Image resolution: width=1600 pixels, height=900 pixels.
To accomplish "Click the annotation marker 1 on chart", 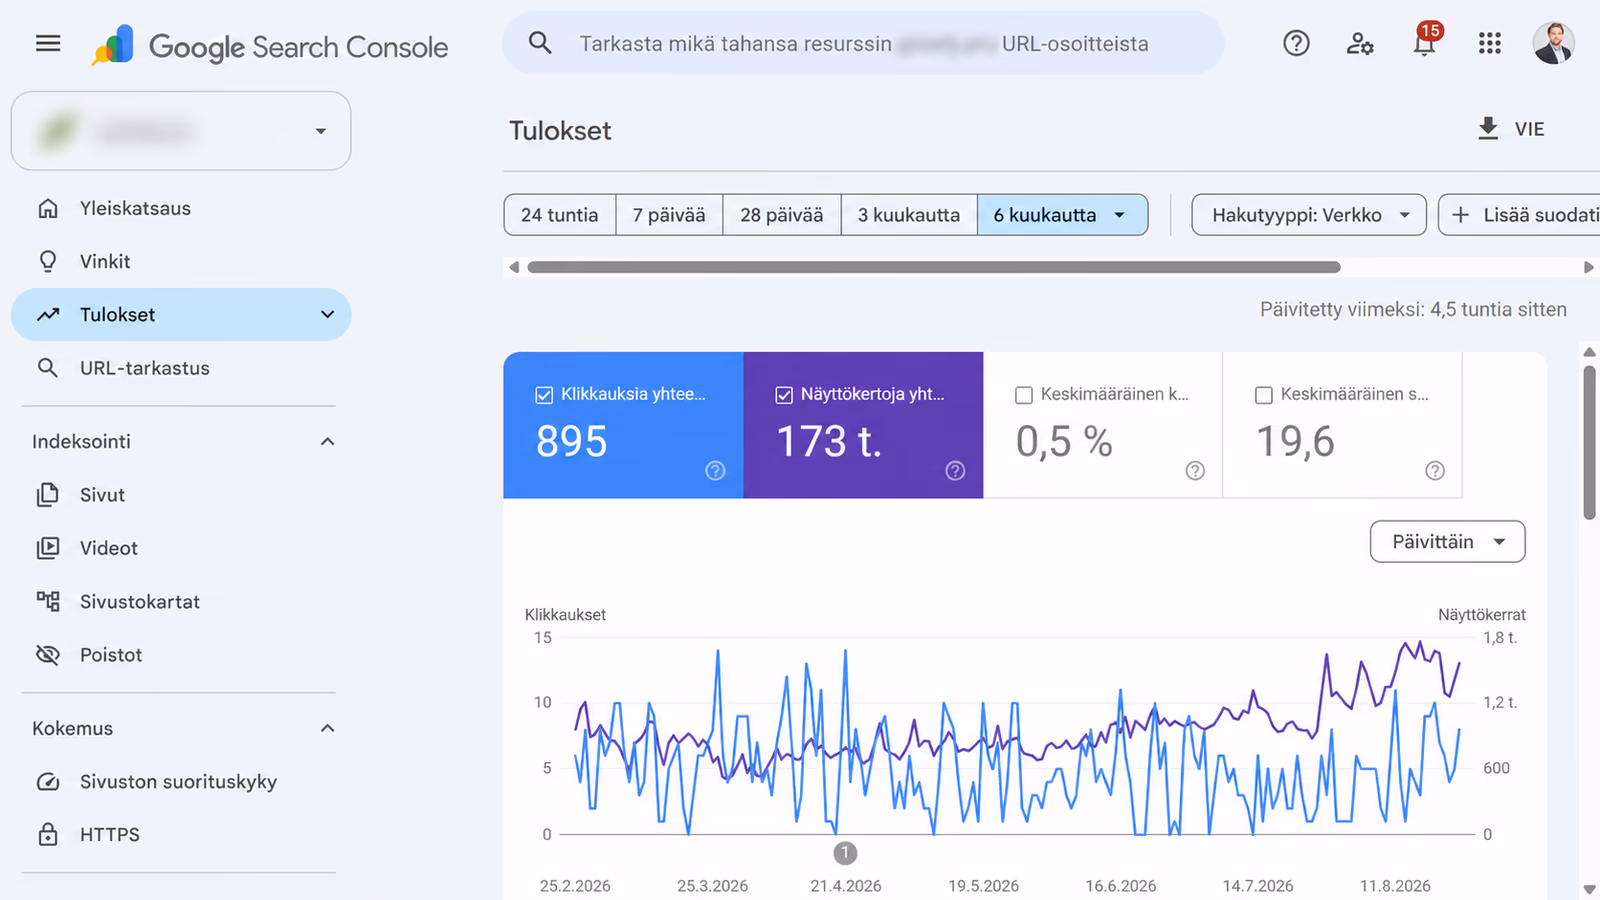I will coord(845,853).
